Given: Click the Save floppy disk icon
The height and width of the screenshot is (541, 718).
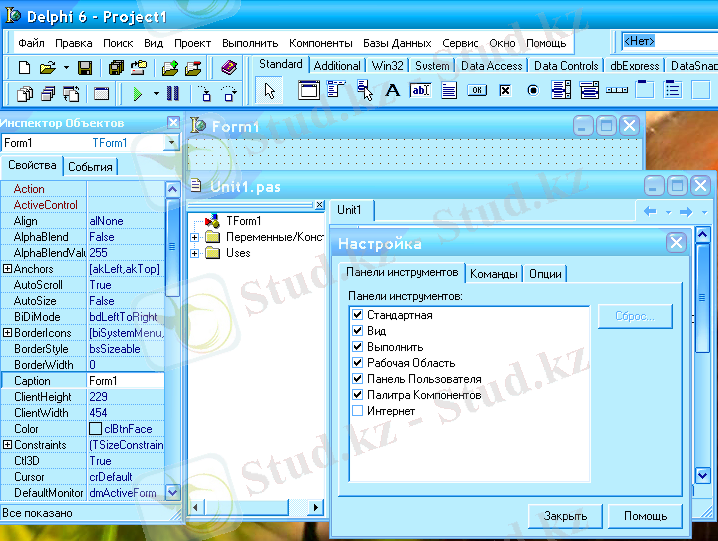Looking at the screenshot, I should click(85, 68).
